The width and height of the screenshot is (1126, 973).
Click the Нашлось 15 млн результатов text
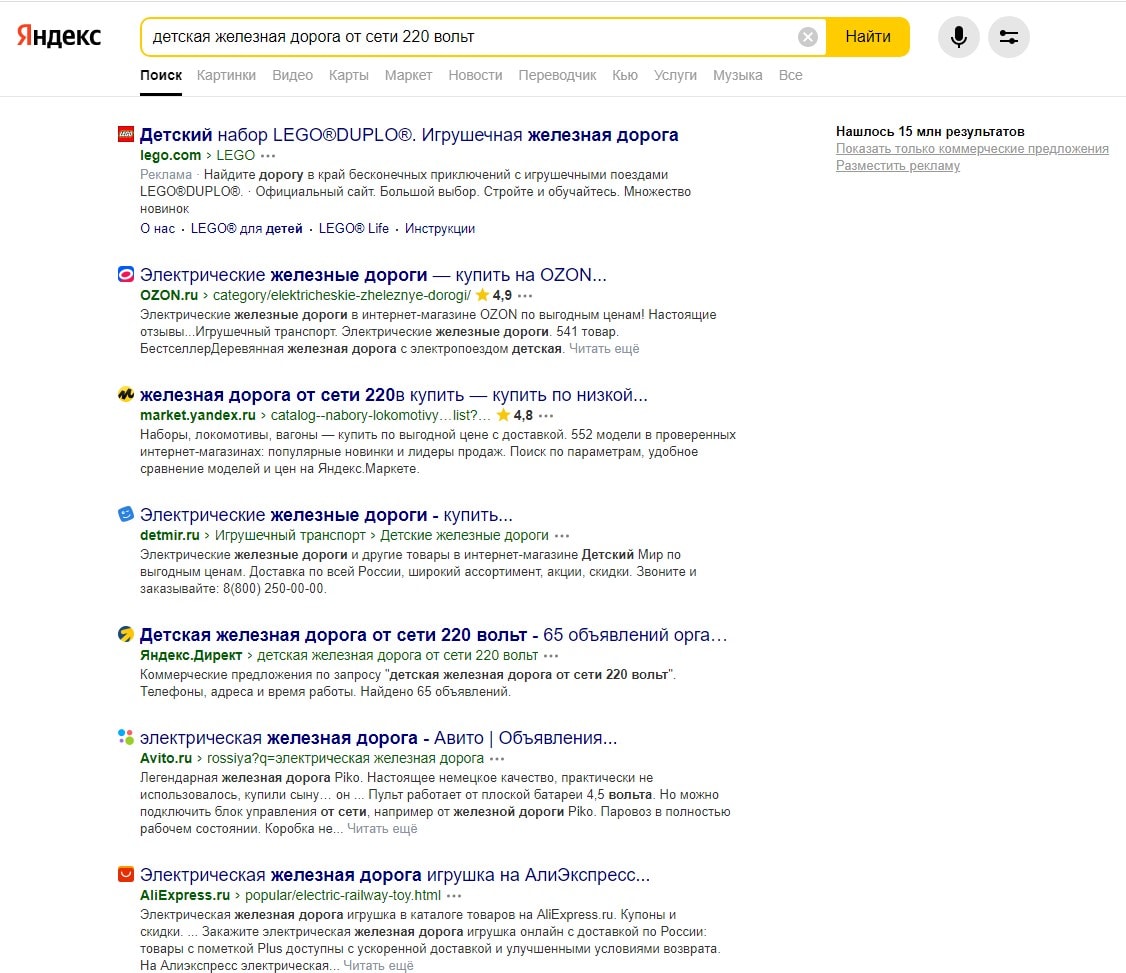coord(930,131)
